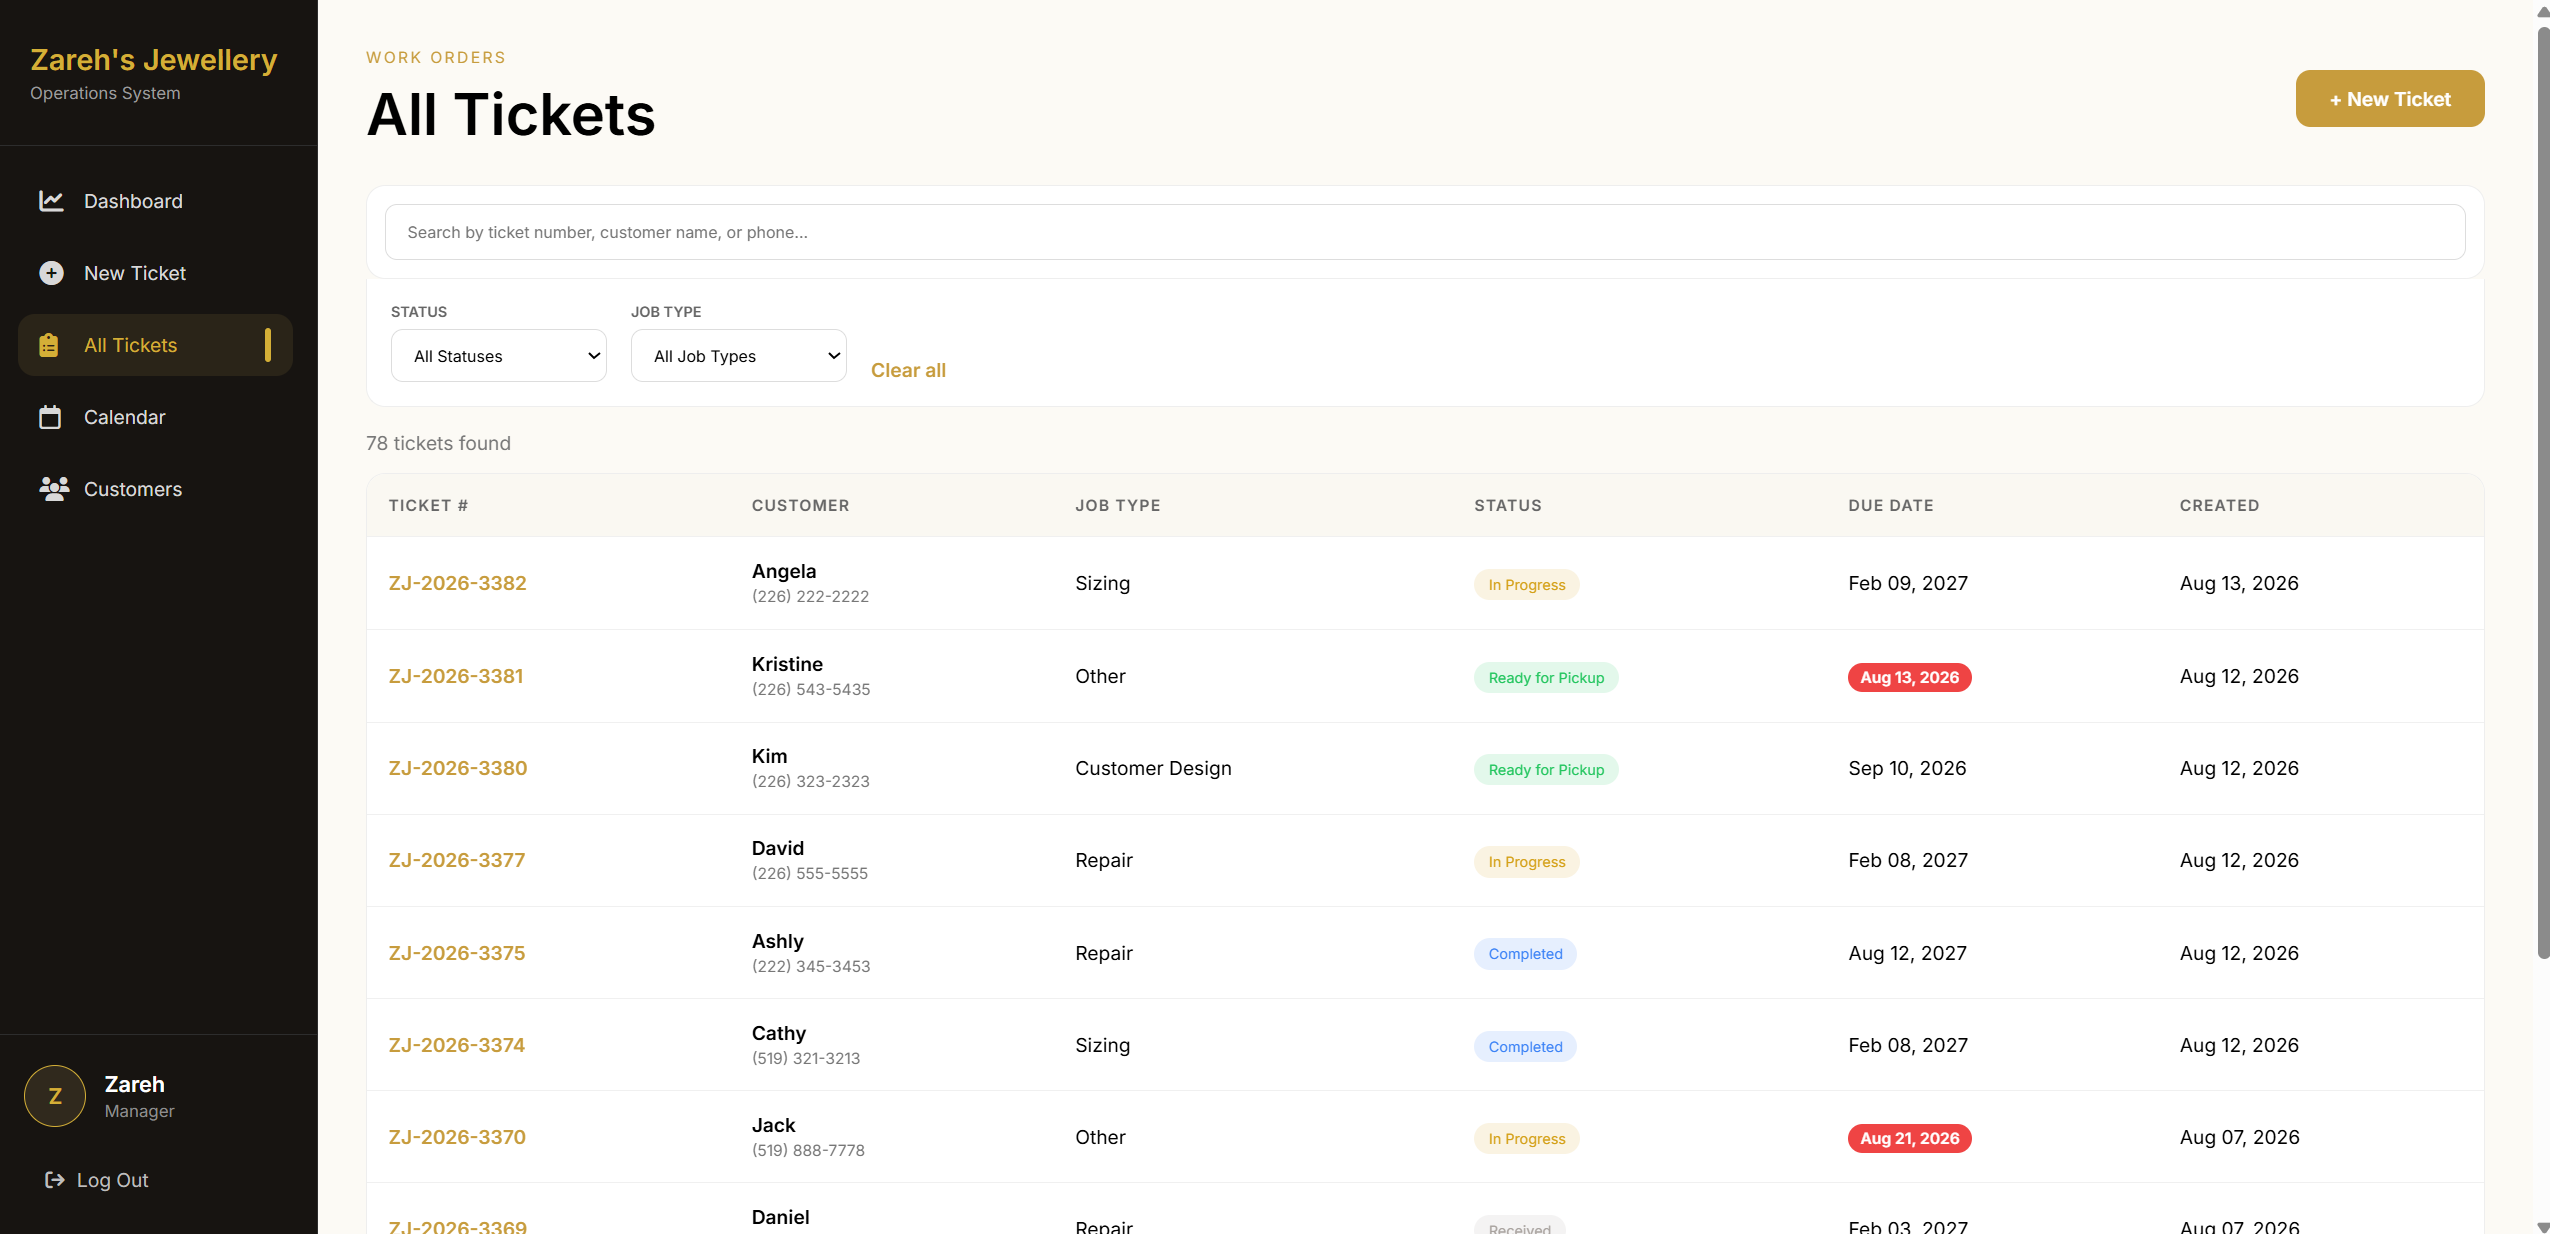Click Log Out link
Image resolution: width=2550 pixels, height=1234 pixels.
pyautogui.click(x=97, y=1180)
